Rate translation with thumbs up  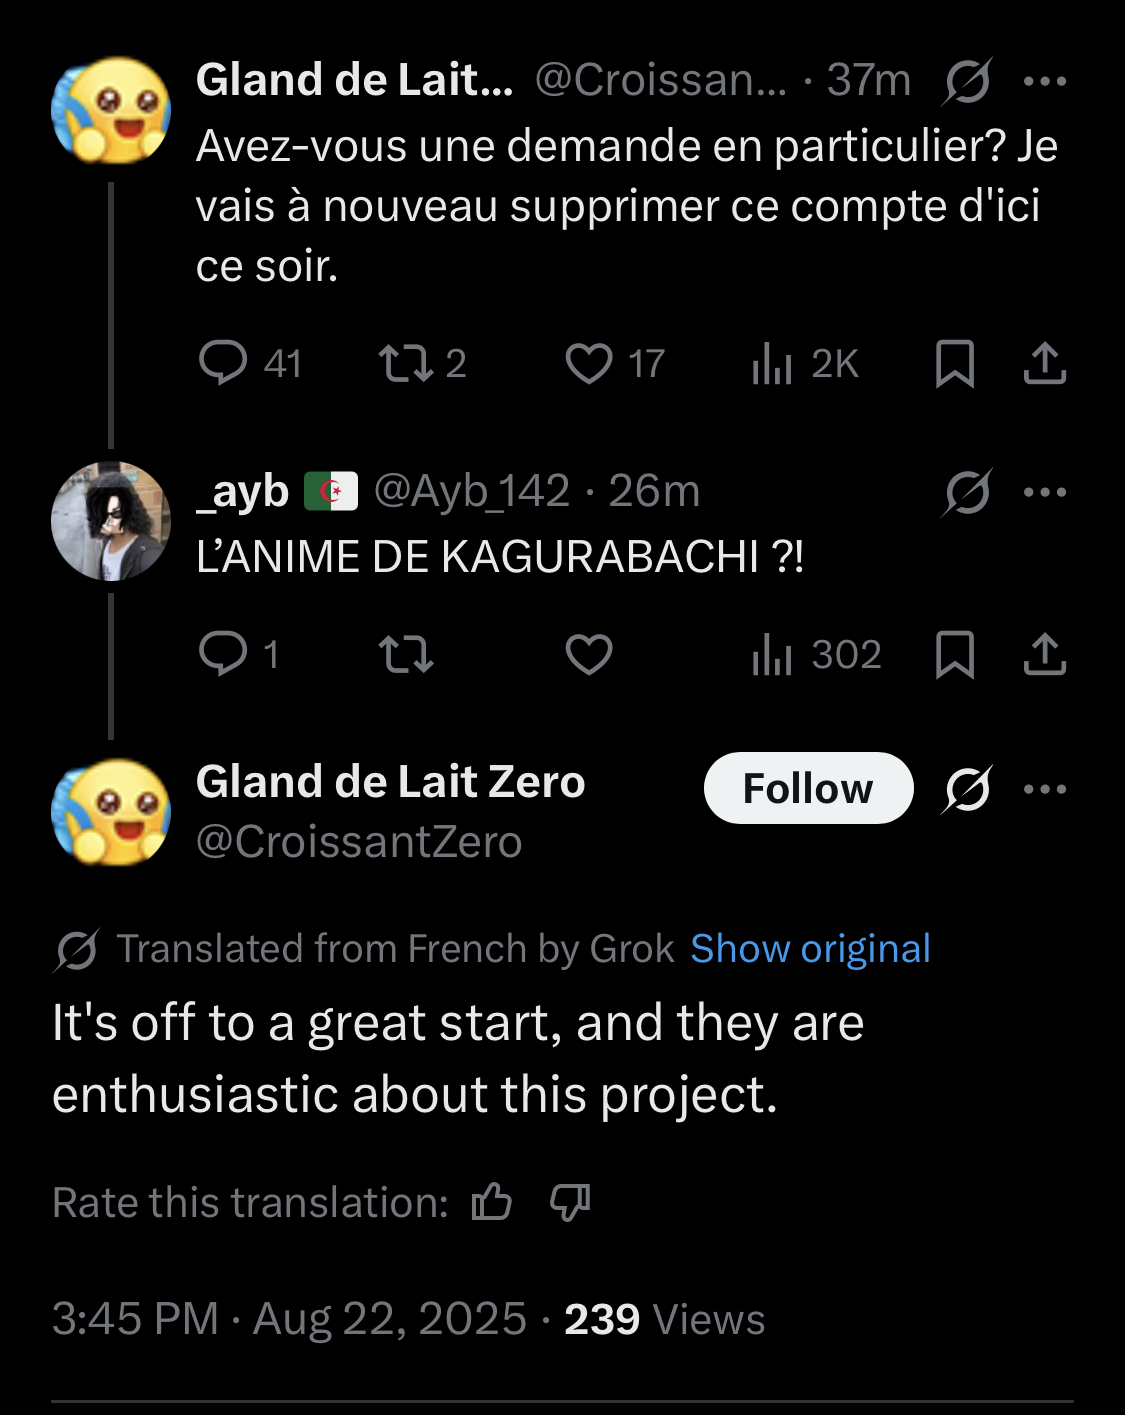click(x=492, y=1201)
